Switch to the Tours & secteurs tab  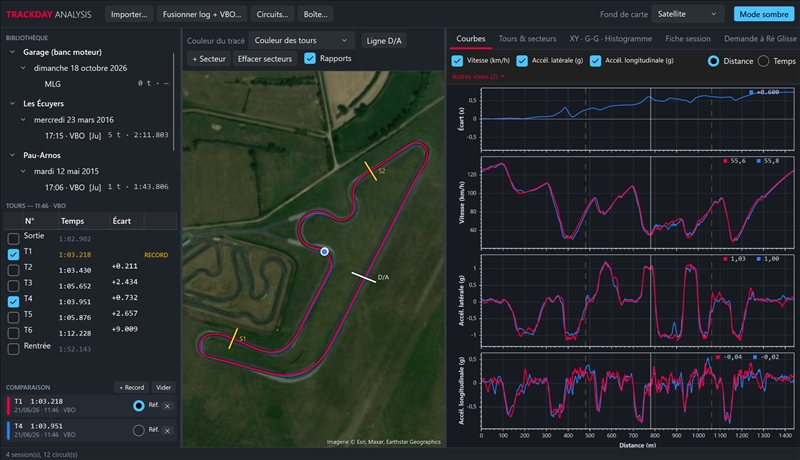tap(527, 39)
